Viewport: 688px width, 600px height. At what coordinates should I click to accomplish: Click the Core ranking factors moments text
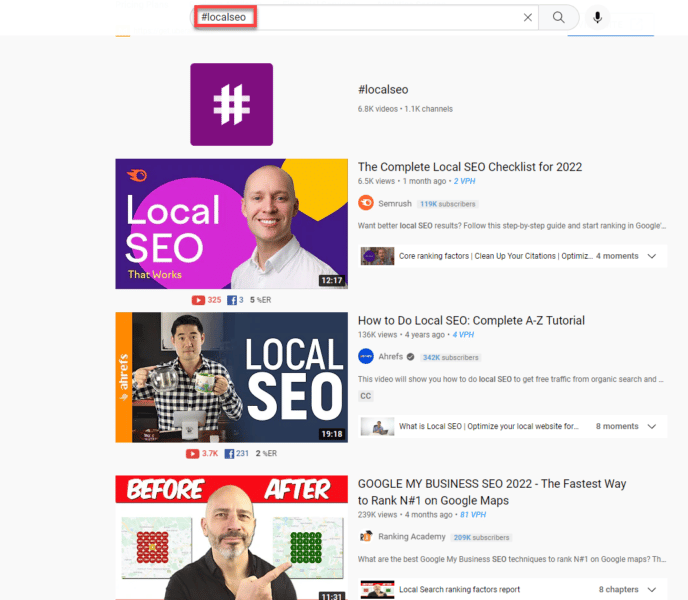tap(496, 256)
